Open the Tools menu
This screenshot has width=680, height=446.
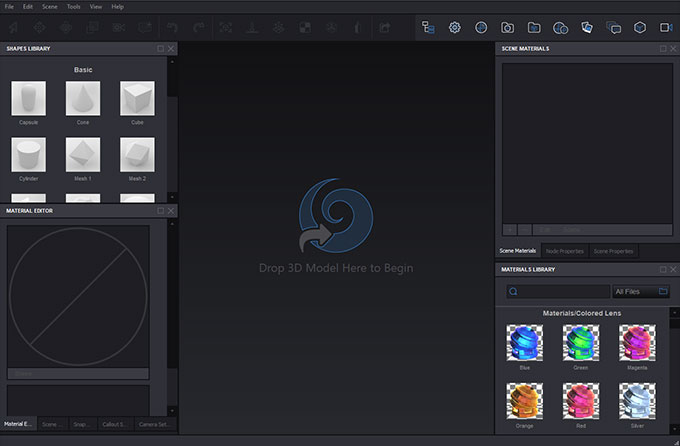tap(74, 6)
